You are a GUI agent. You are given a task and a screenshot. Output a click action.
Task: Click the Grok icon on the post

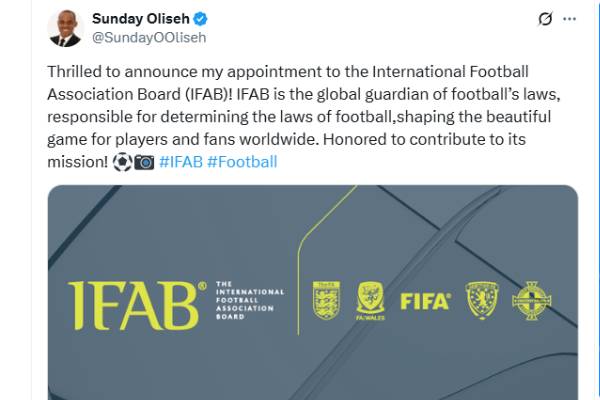click(x=545, y=18)
